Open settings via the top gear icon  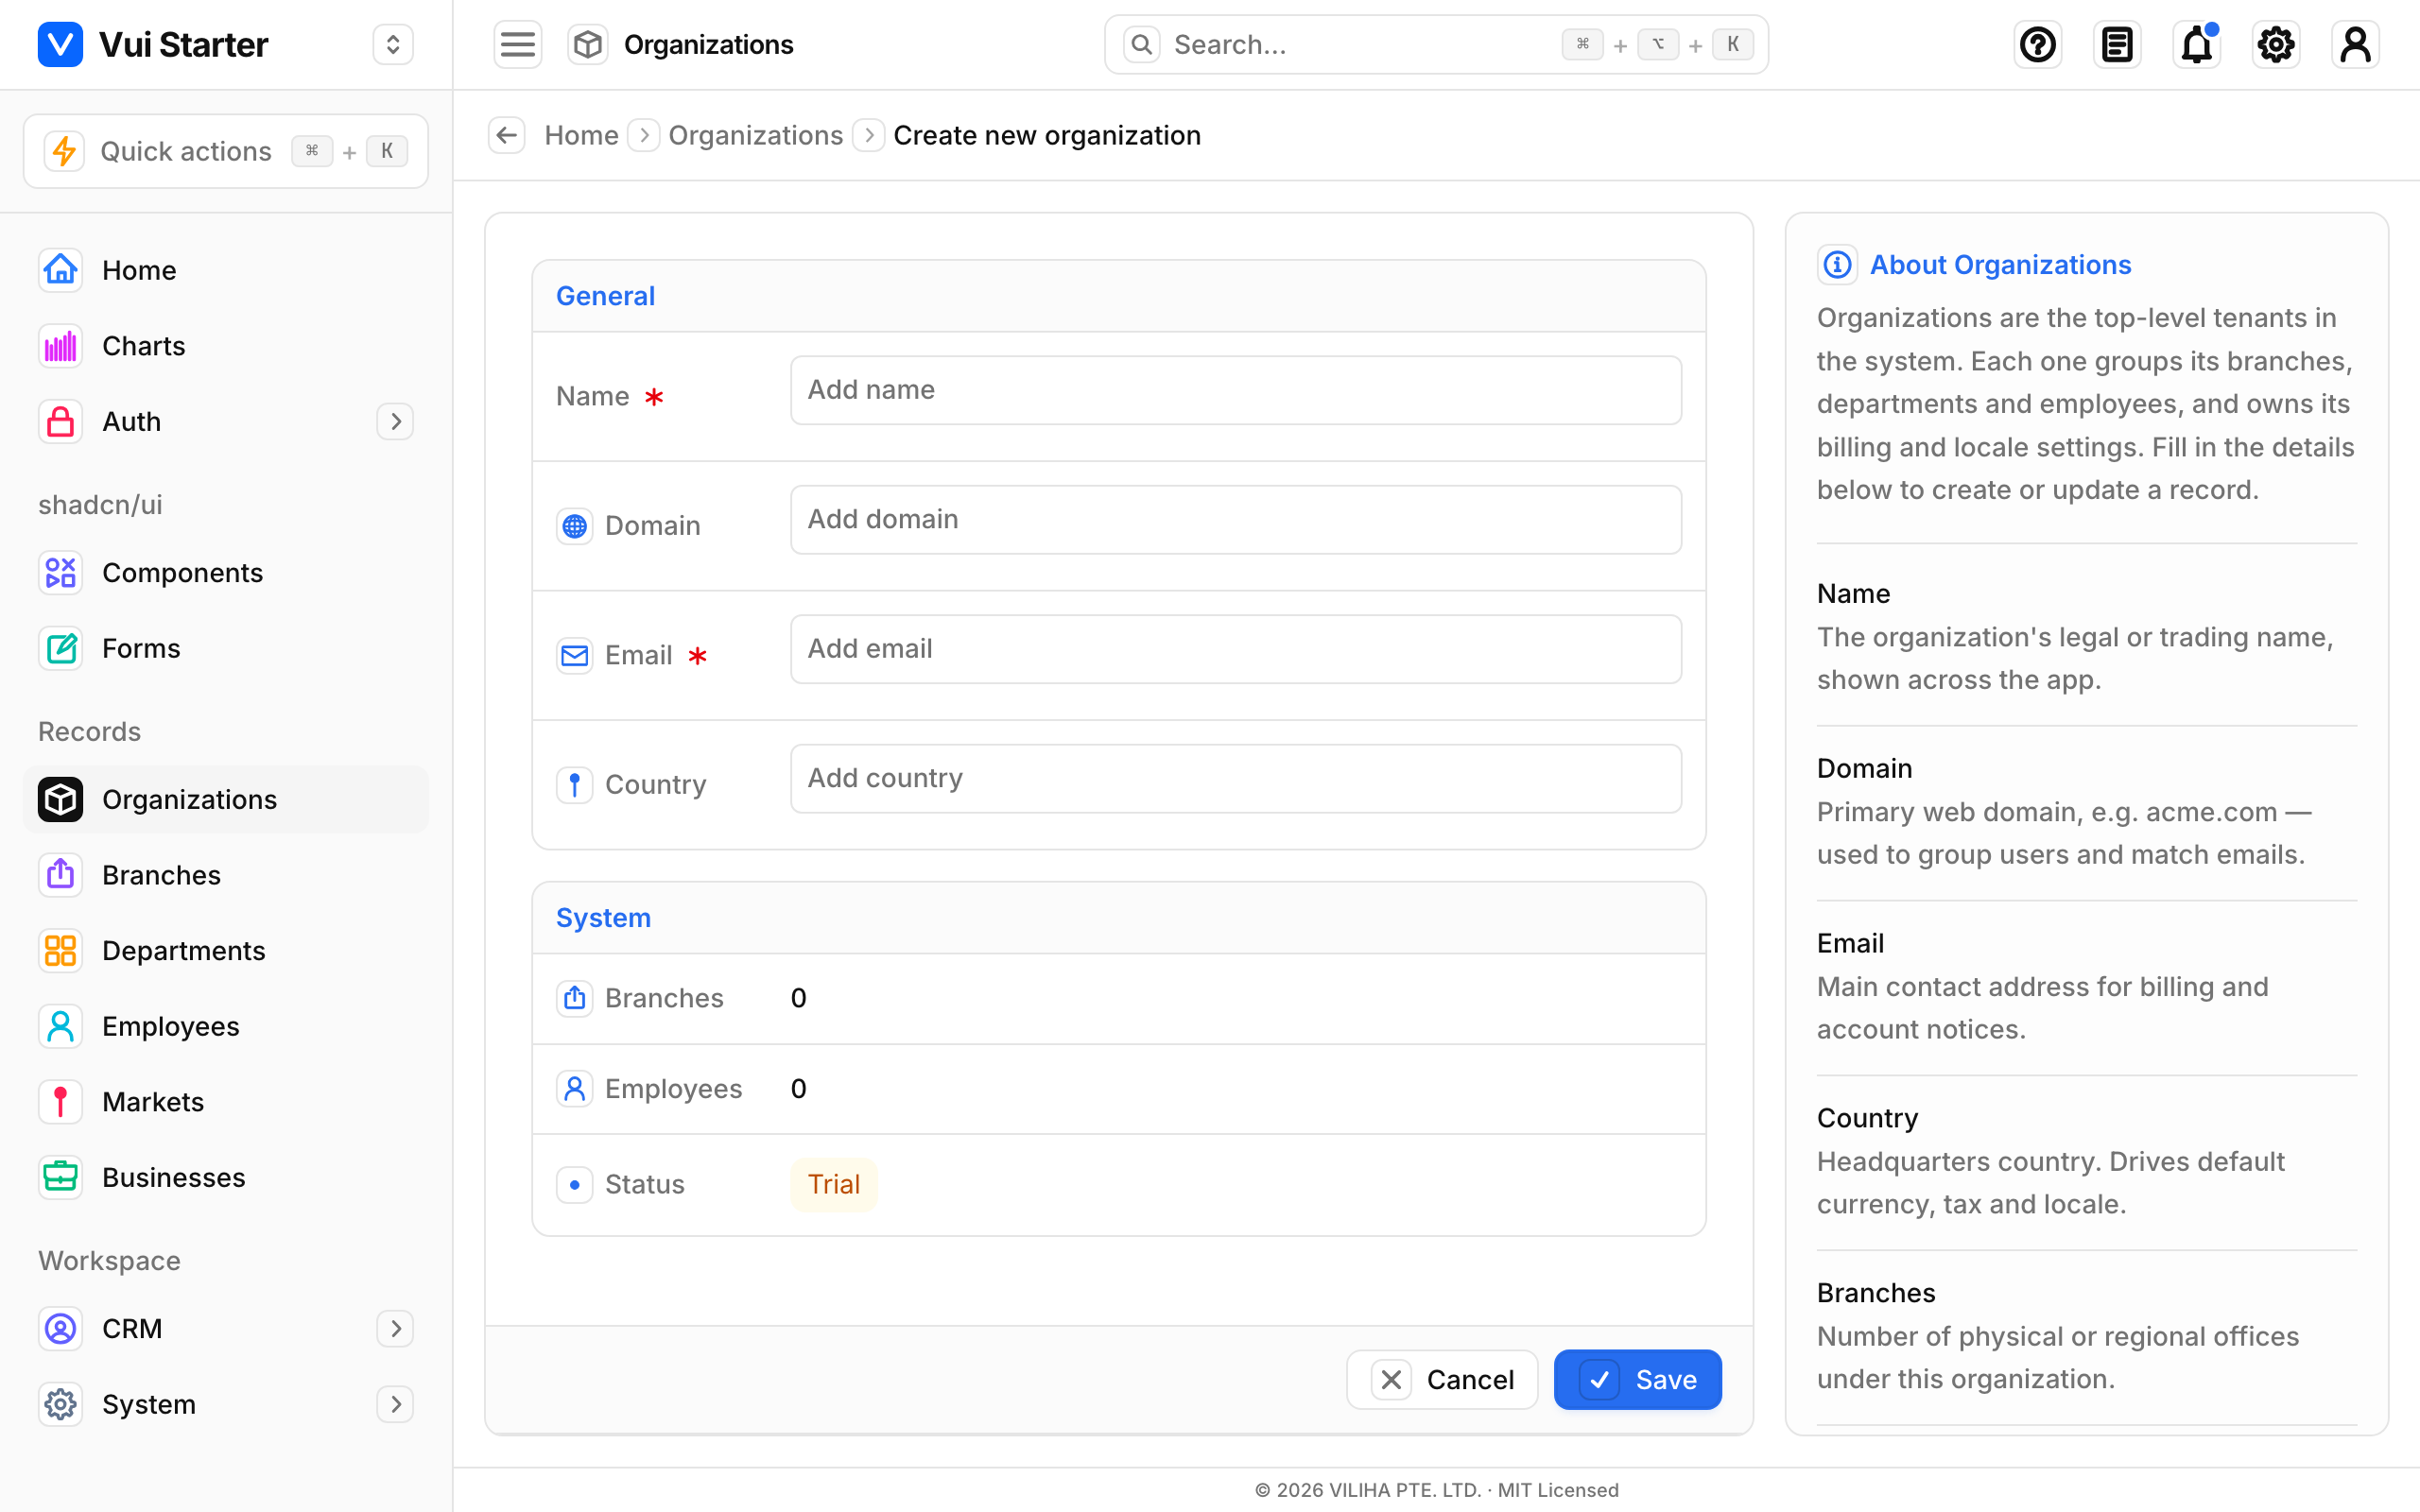coord(2276,44)
